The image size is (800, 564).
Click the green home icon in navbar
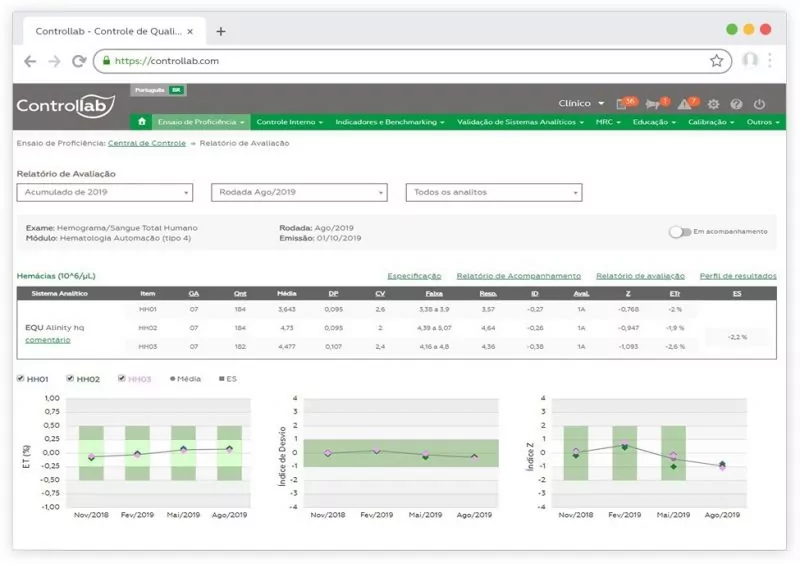[142, 122]
